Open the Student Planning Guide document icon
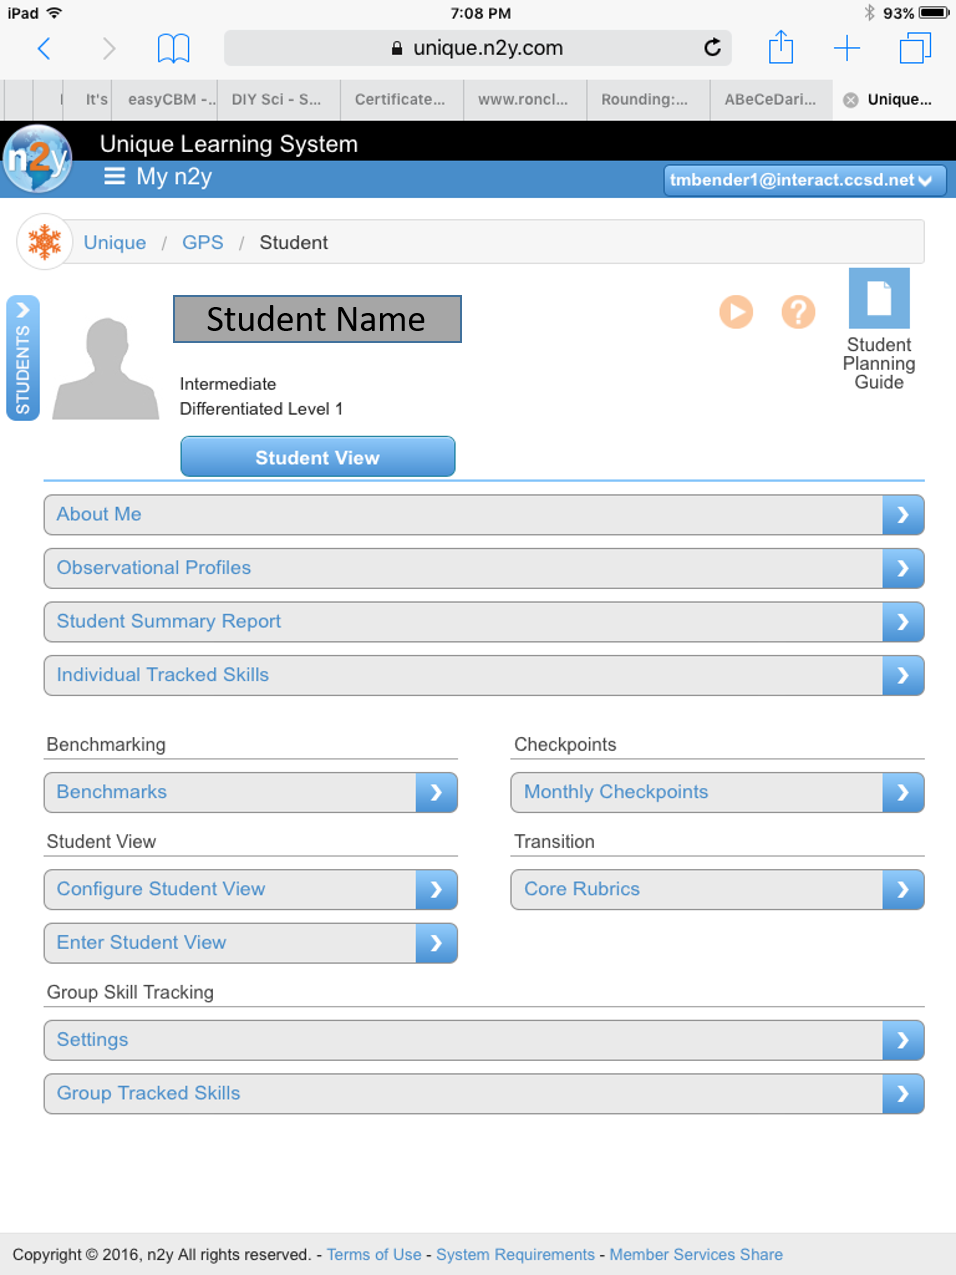 coord(878,297)
